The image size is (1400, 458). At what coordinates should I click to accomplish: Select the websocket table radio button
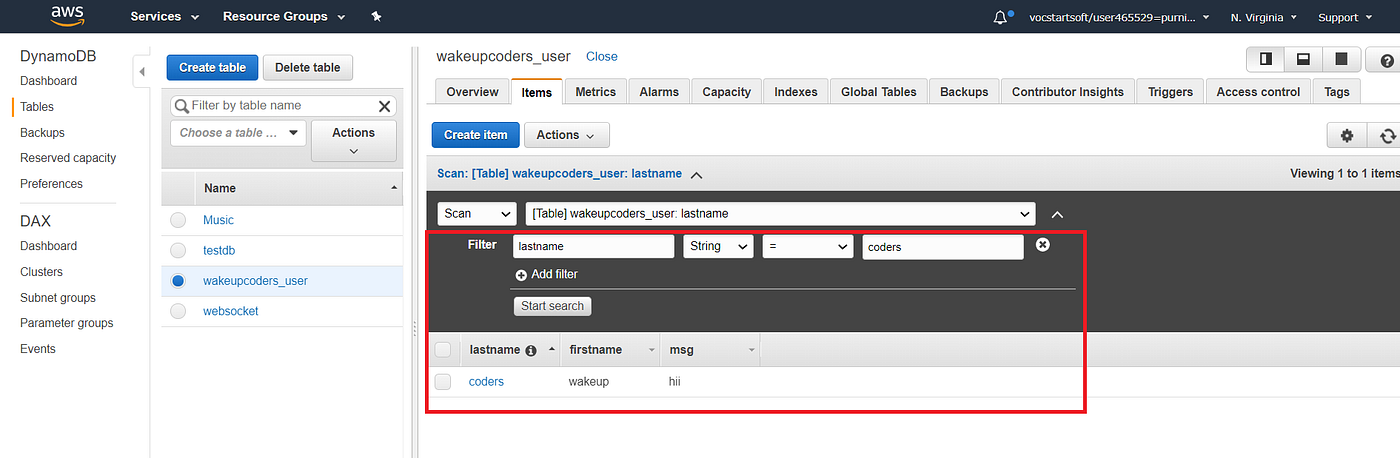178,311
